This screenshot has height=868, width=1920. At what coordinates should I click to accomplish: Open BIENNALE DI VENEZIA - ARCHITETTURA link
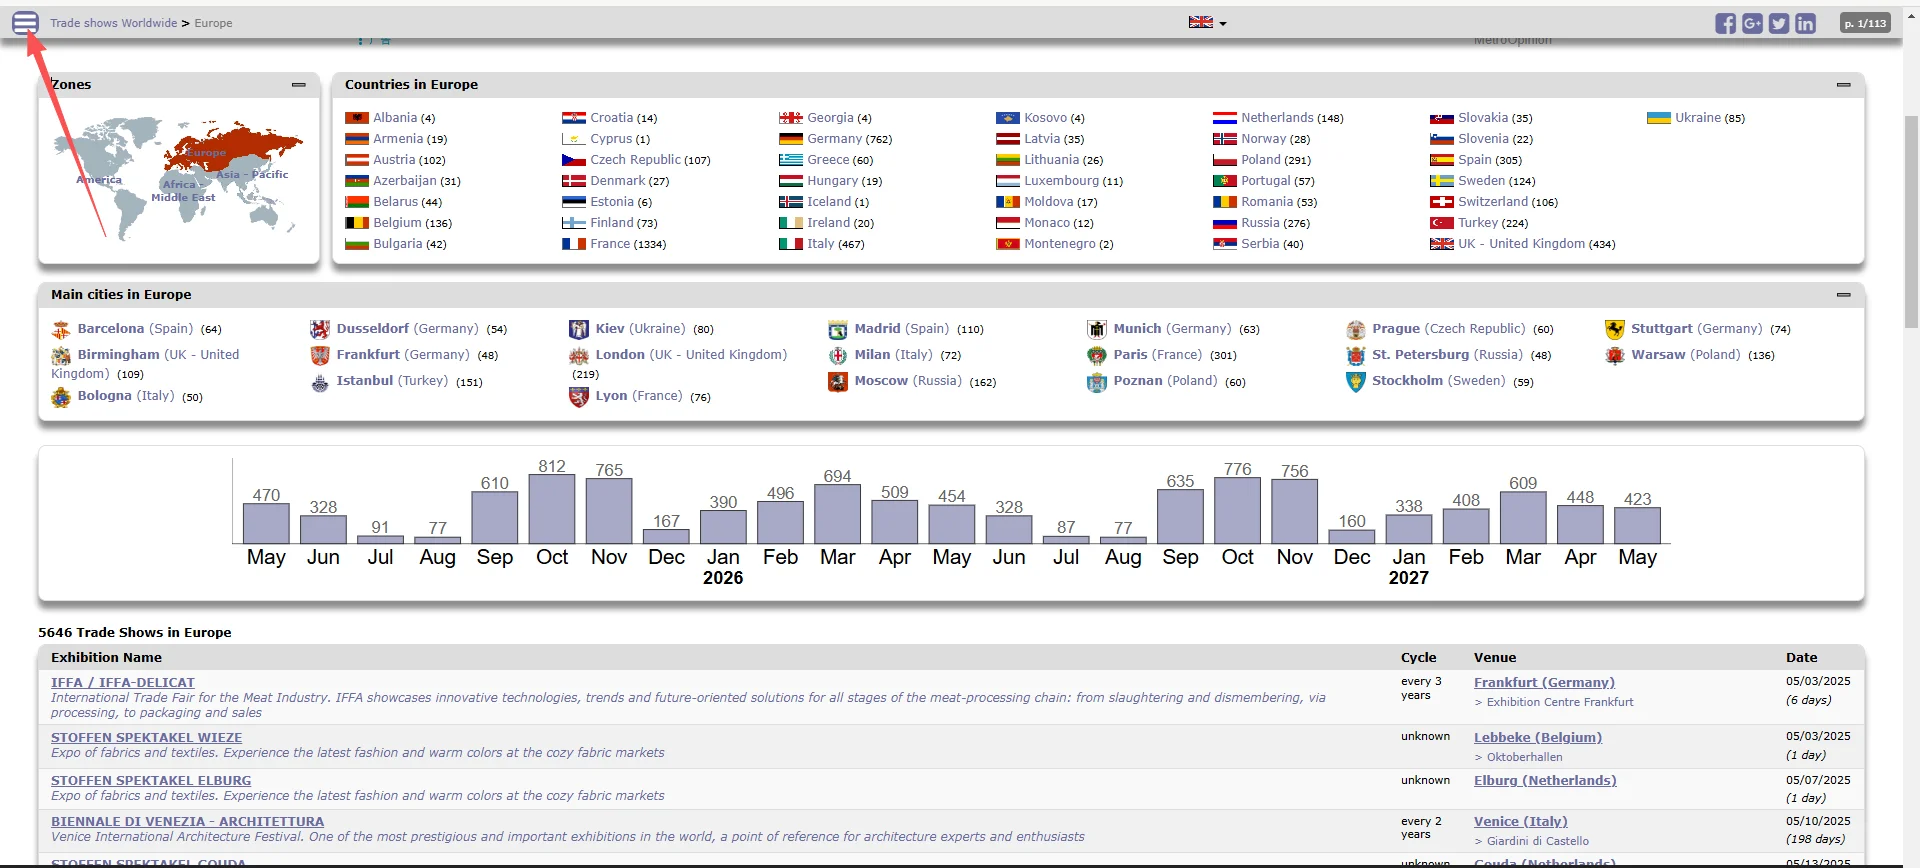click(188, 822)
